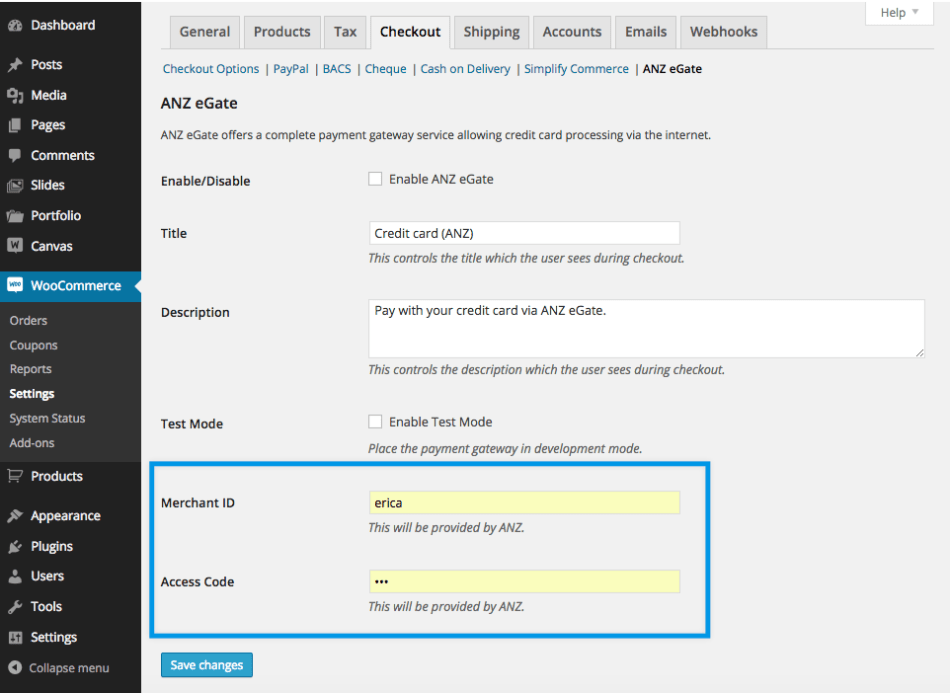
Task: Open the Simplify Commerce link
Action: (x=576, y=69)
